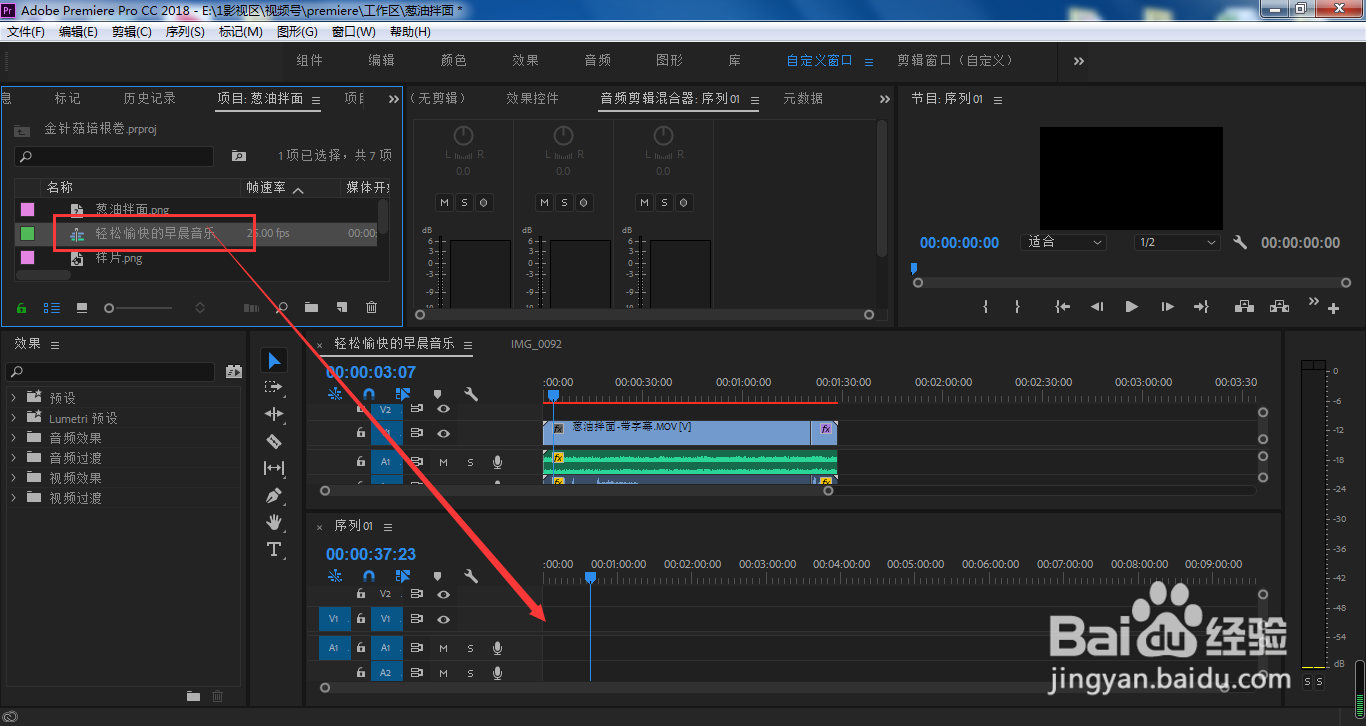Solo track A2 in 序列01 timeline
The height and width of the screenshot is (726, 1366).
470,673
